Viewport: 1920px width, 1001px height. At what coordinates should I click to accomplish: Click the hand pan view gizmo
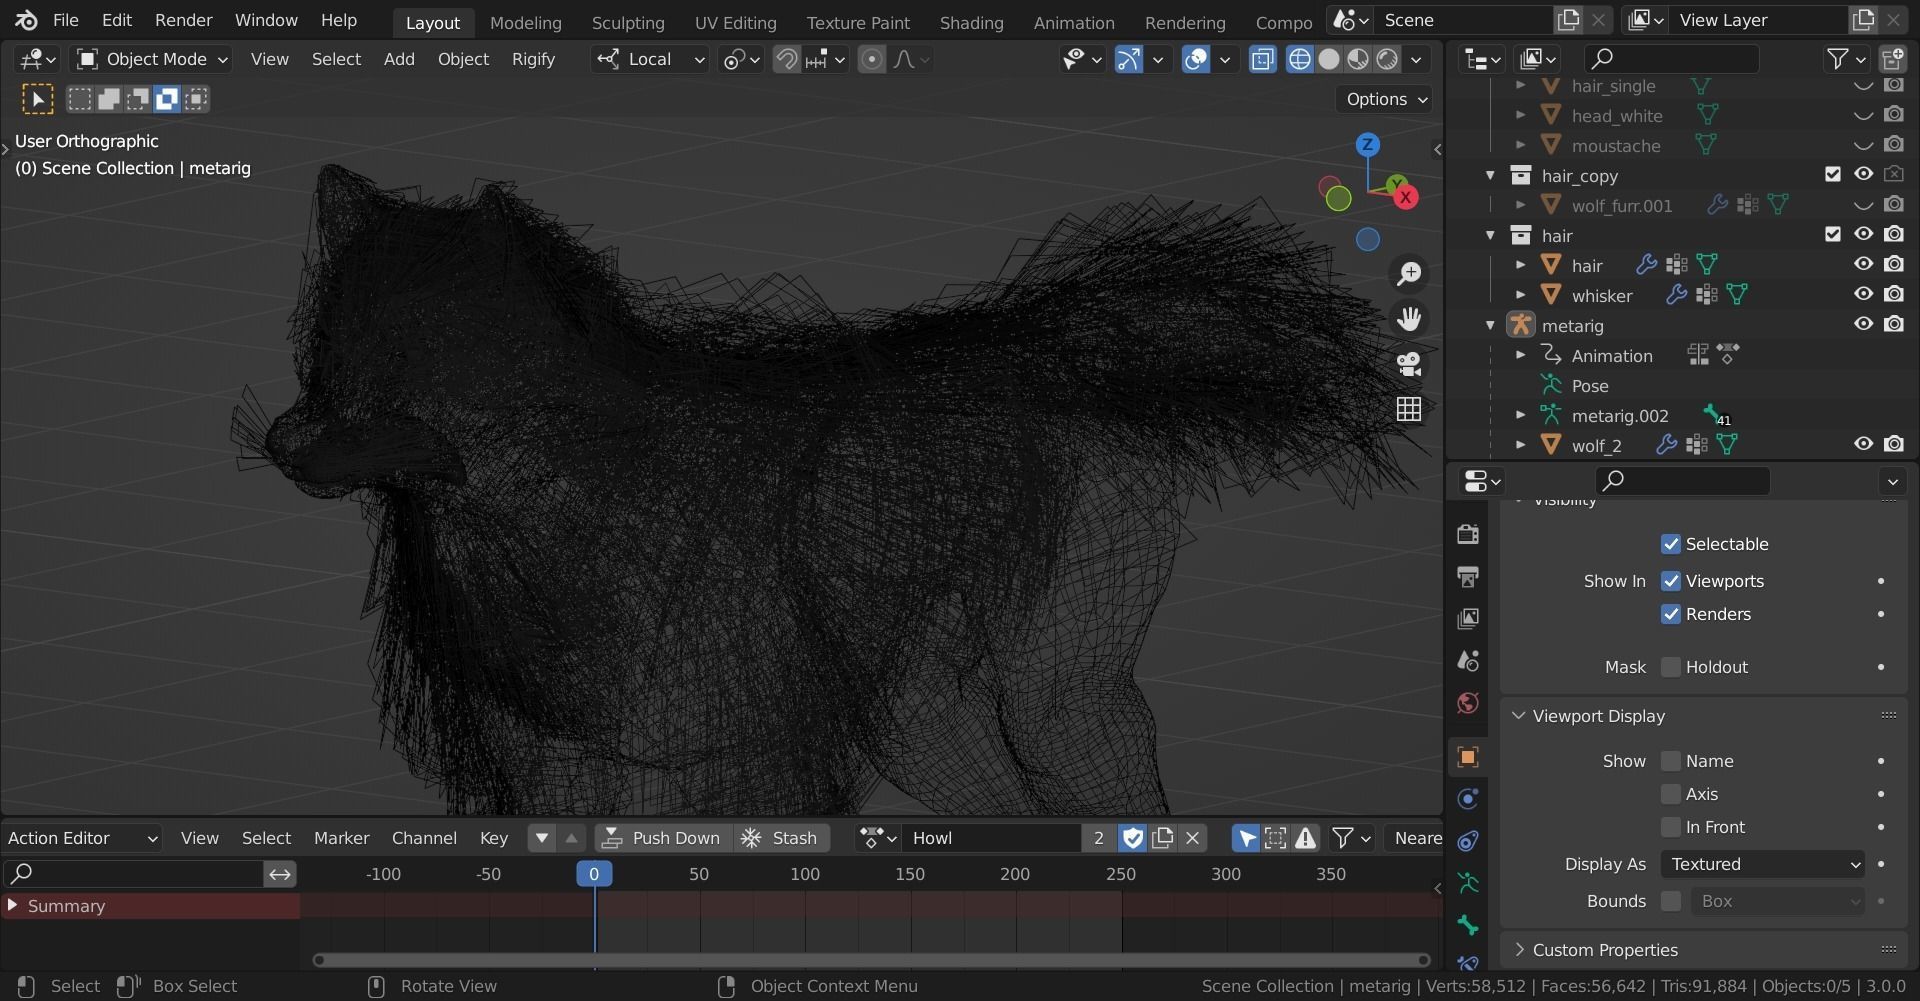(1409, 319)
